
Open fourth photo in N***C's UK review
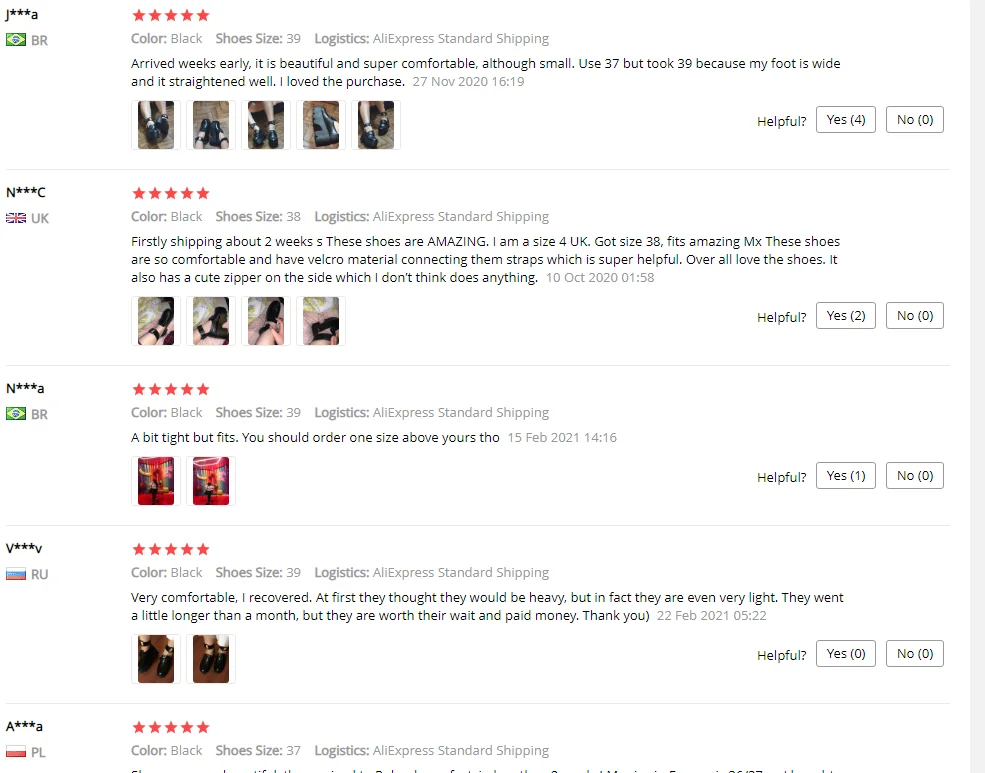pos(321,321)
